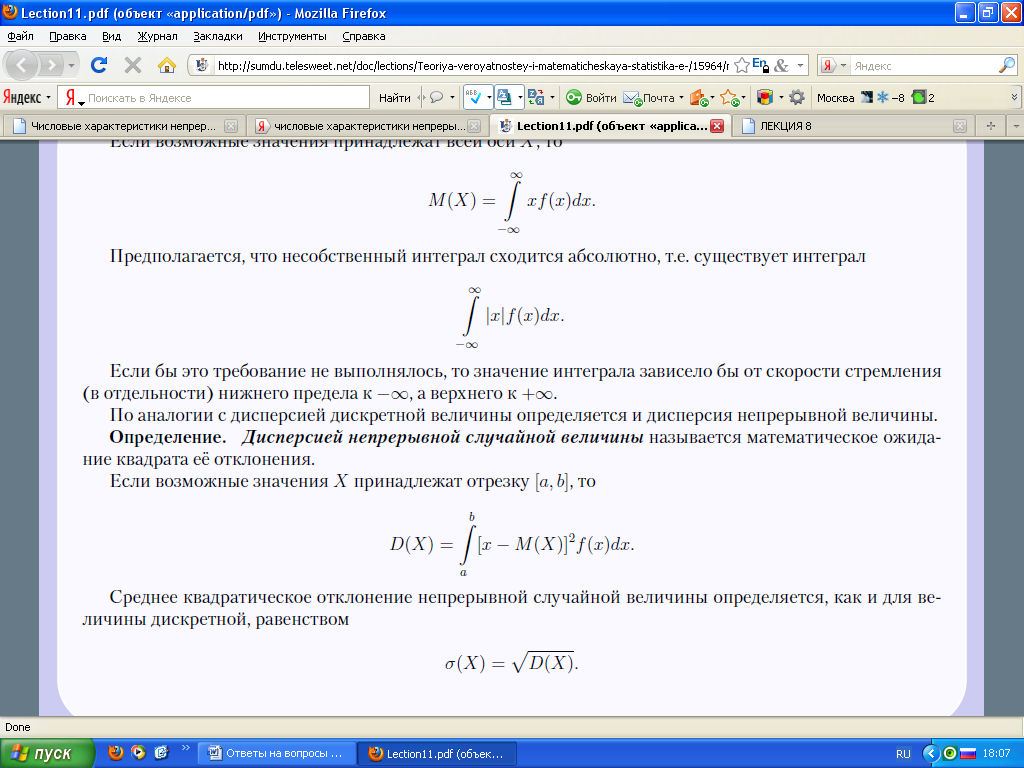Viewport: 1024px width, 768px height.
Task: Open the list all tabs dropdown
Action: pyautogui.click(x=1016, y=126)
